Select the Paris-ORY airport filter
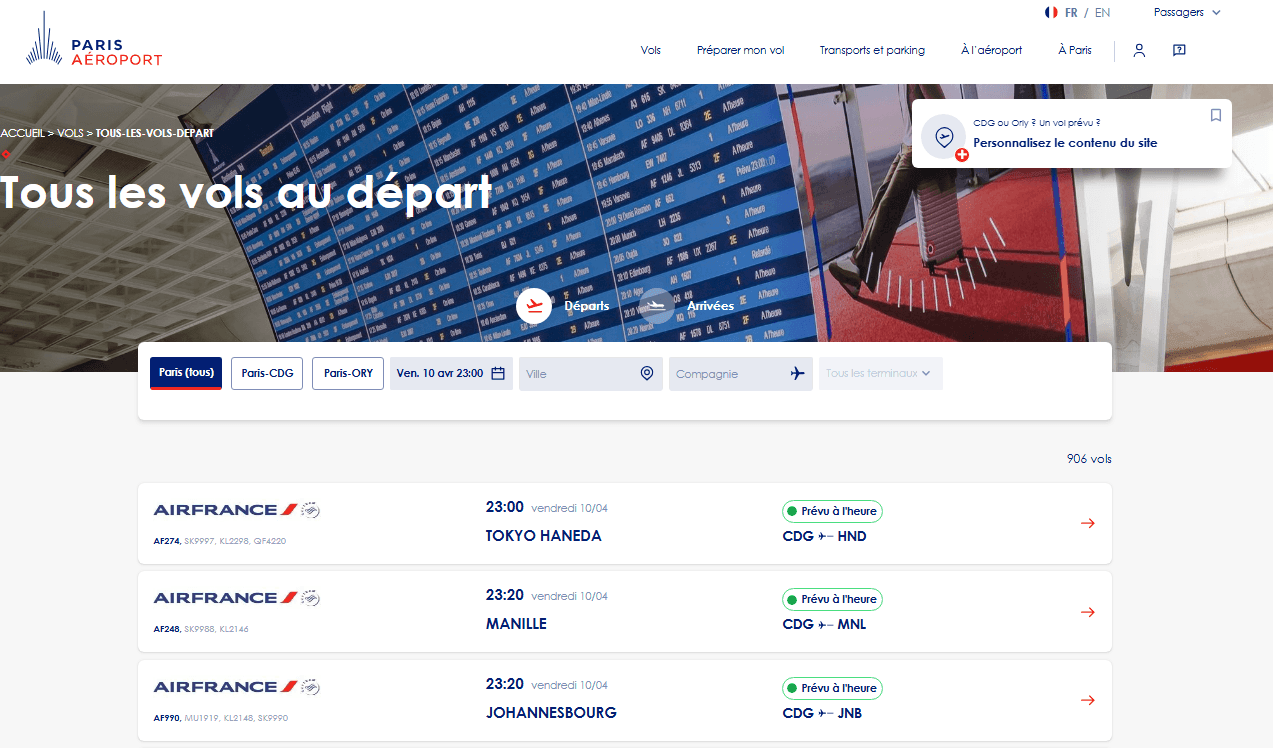Screen dimensions: 1273x748 (348, 373)
